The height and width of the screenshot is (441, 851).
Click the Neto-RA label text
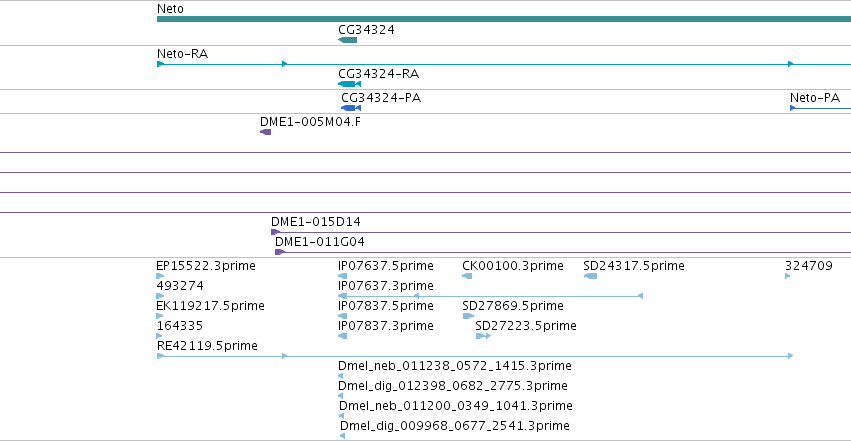[182, 54]
